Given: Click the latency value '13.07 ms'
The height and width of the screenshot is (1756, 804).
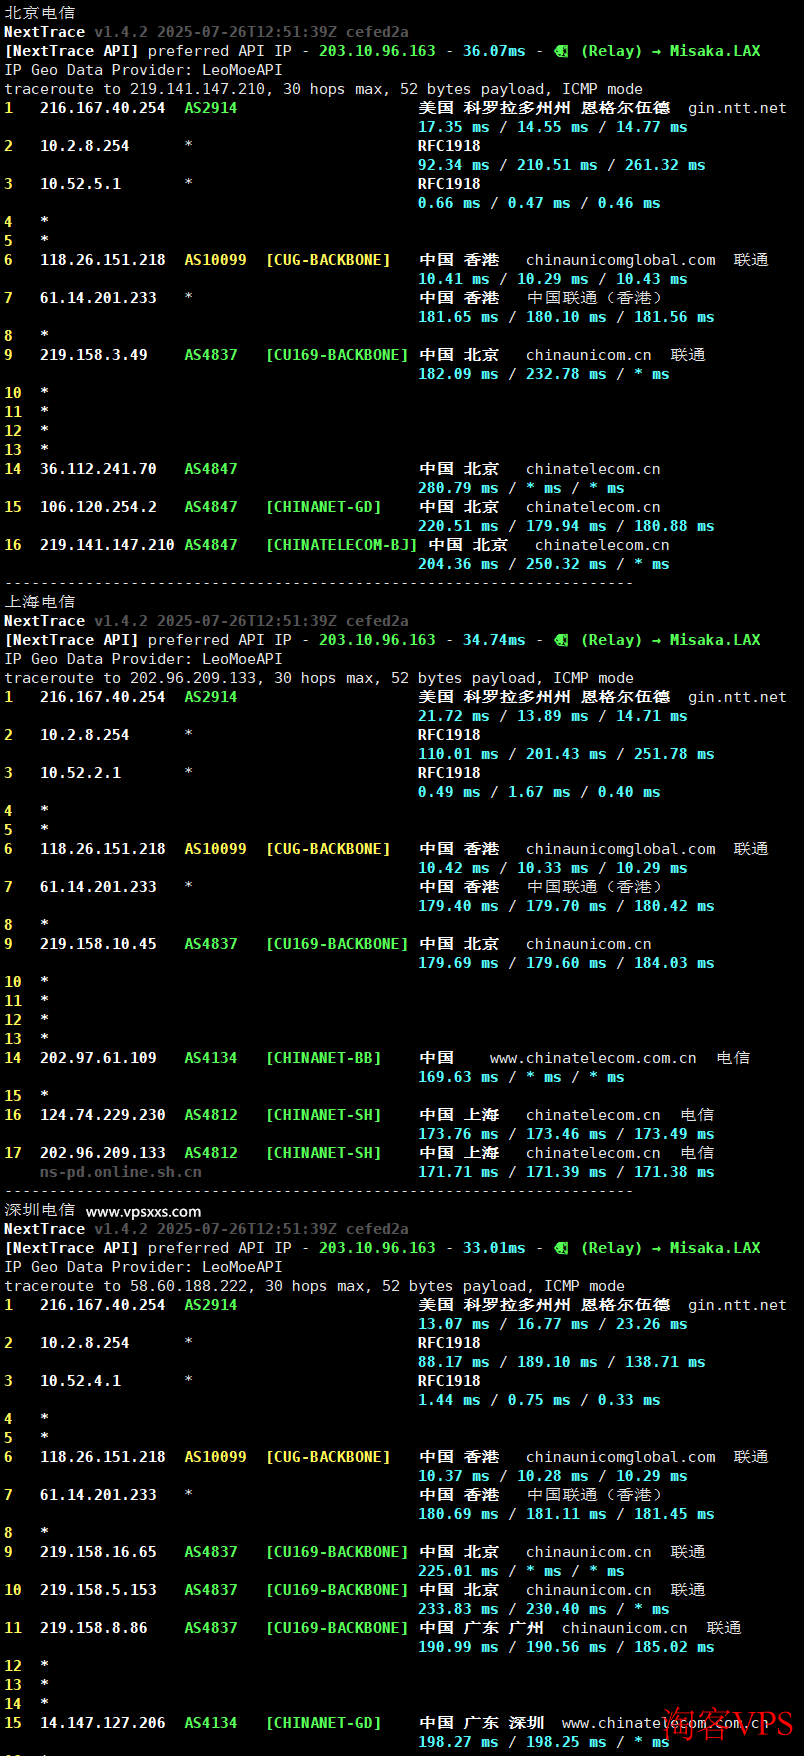Looking at the screenshot, I should point(454,1324).
